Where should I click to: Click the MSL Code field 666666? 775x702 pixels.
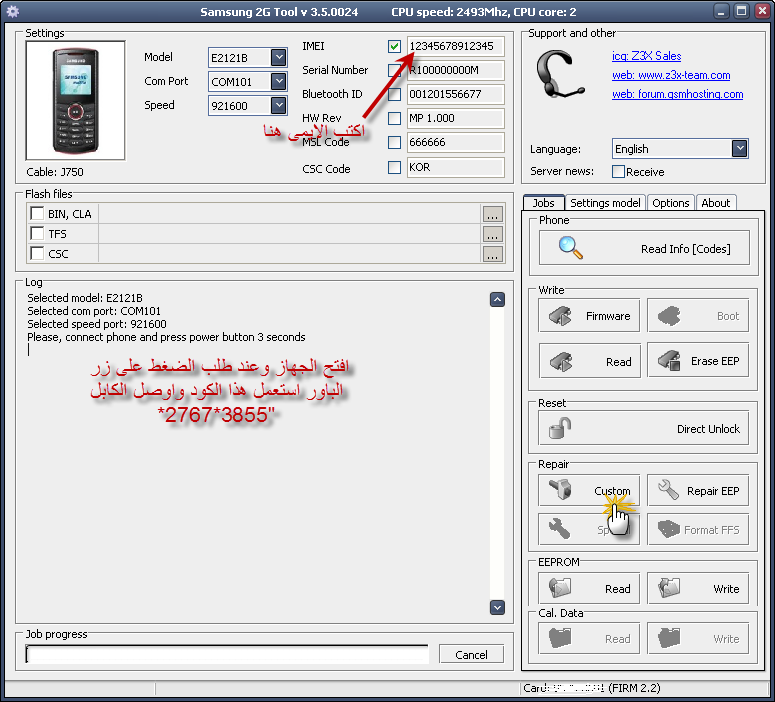[455, 142]
